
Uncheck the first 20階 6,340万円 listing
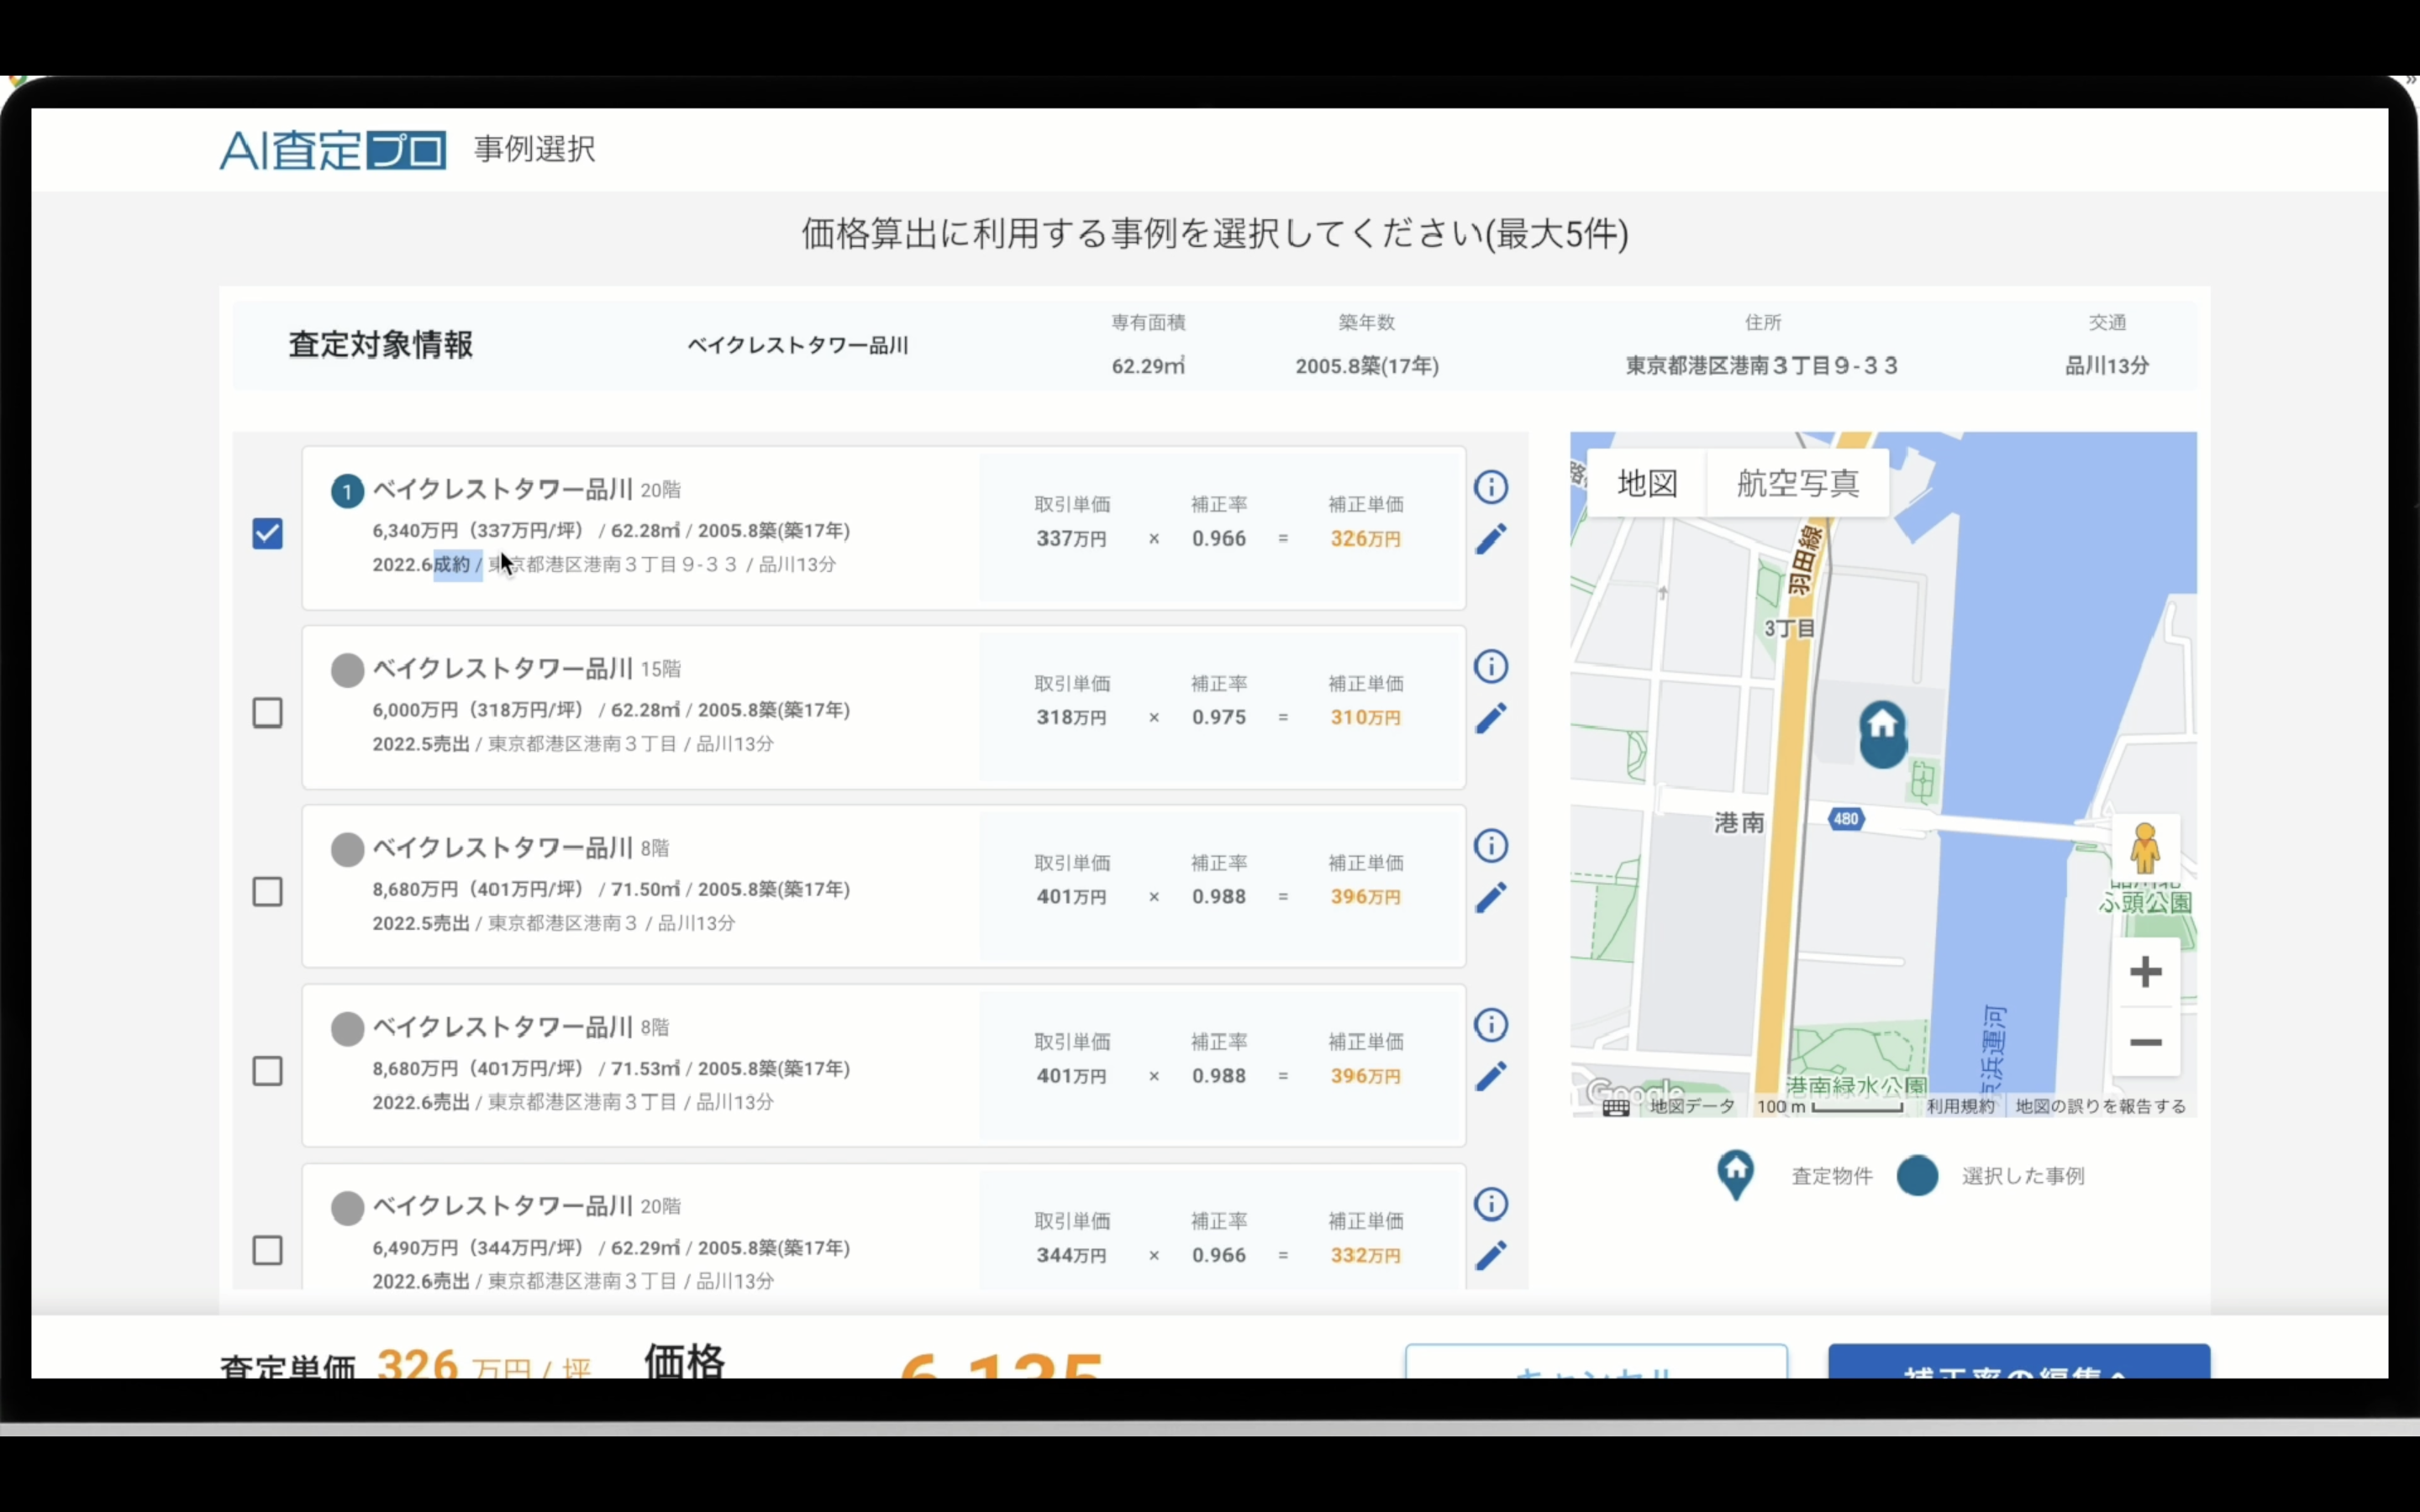point(267,534)
